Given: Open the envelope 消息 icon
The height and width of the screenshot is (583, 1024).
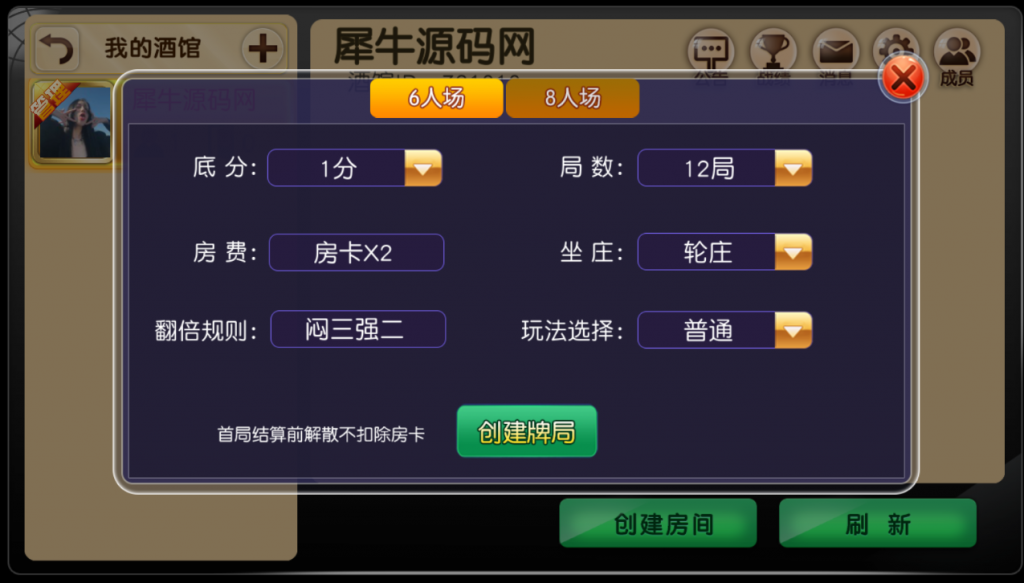Looking at the screenshot, I should click(x=835, y=51).
